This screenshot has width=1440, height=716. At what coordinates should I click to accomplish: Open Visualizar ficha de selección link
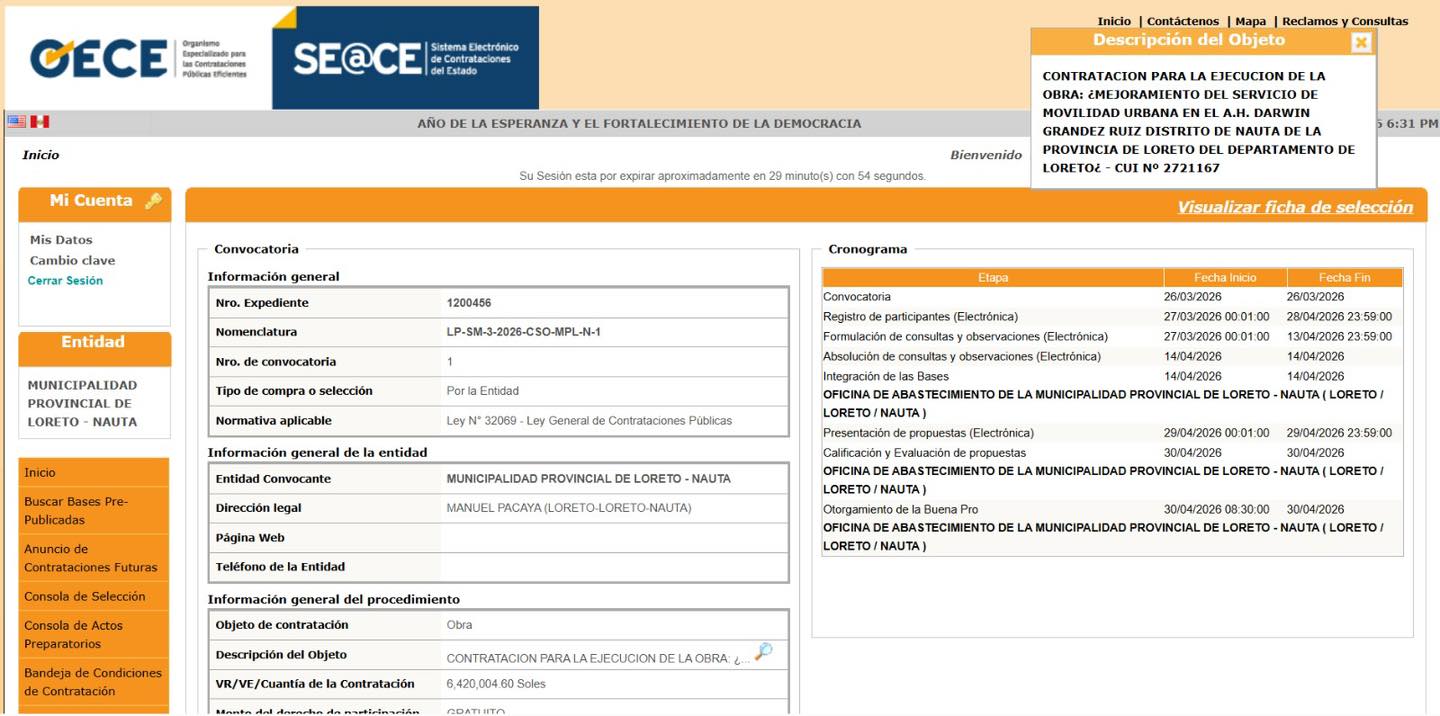1295,207
